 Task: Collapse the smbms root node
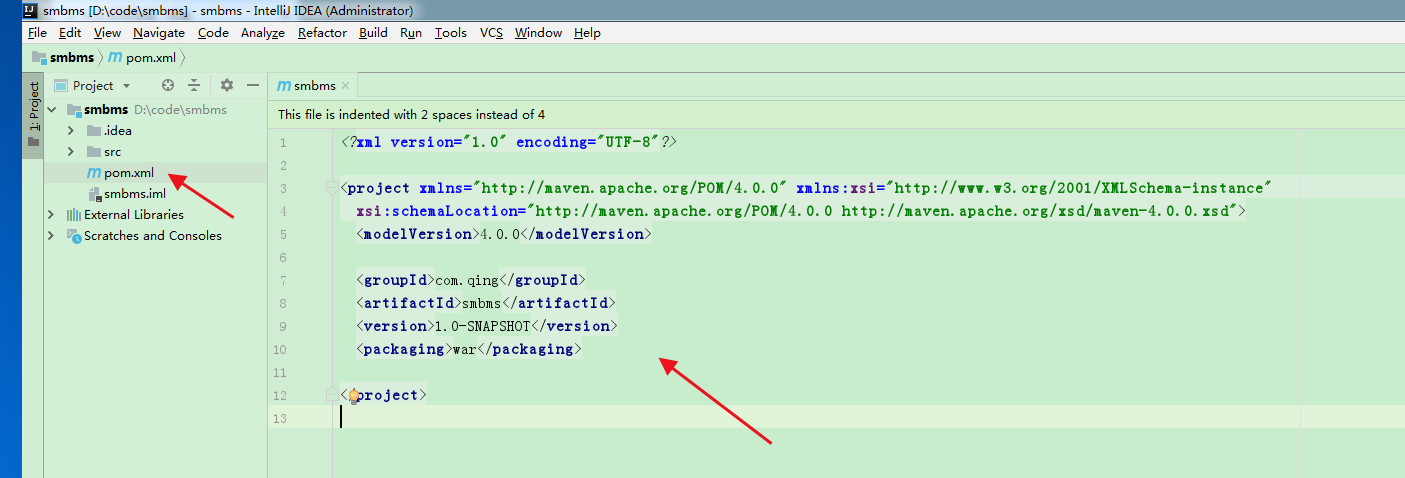pos(51,110)
